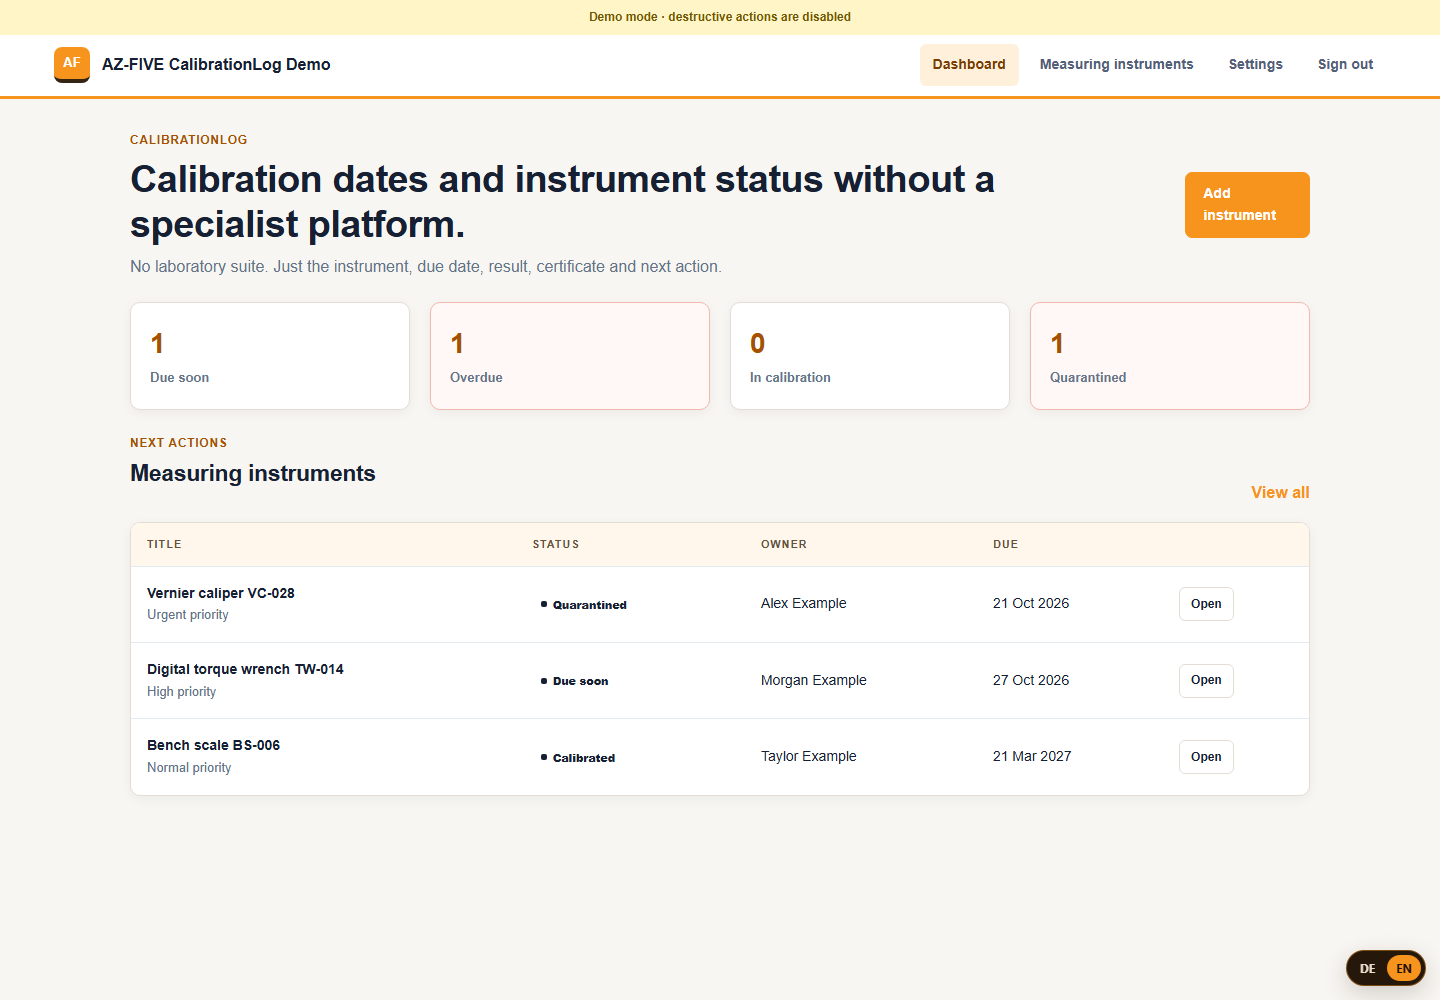
Task: Select the In calibration summary card
Action: pos(870,356)
